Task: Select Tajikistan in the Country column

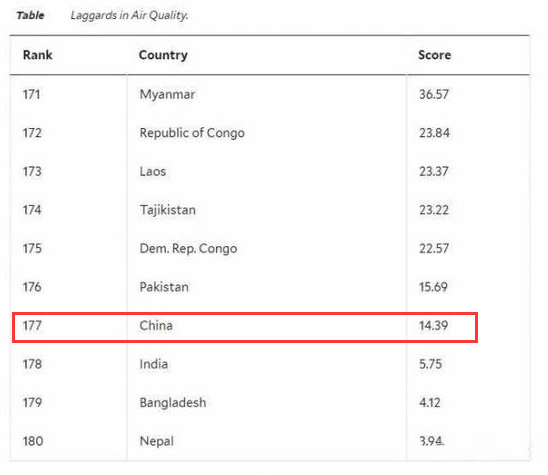Action: (x=168, y=210)
